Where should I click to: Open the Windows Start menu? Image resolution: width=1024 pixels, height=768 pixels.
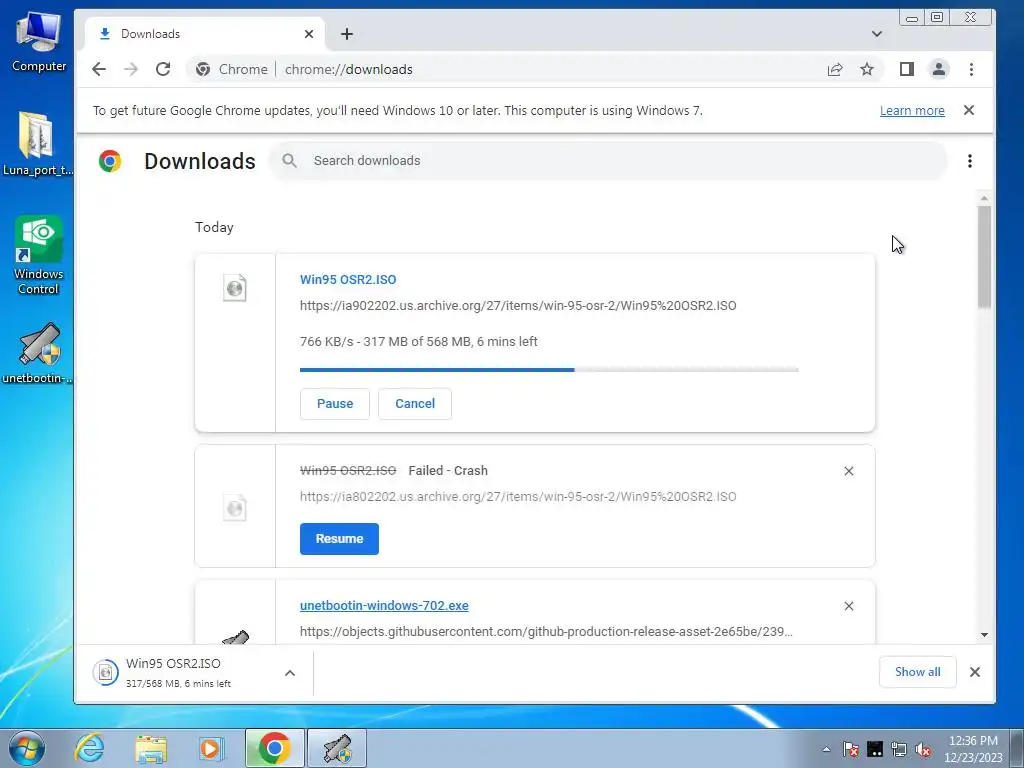point(27,748)
